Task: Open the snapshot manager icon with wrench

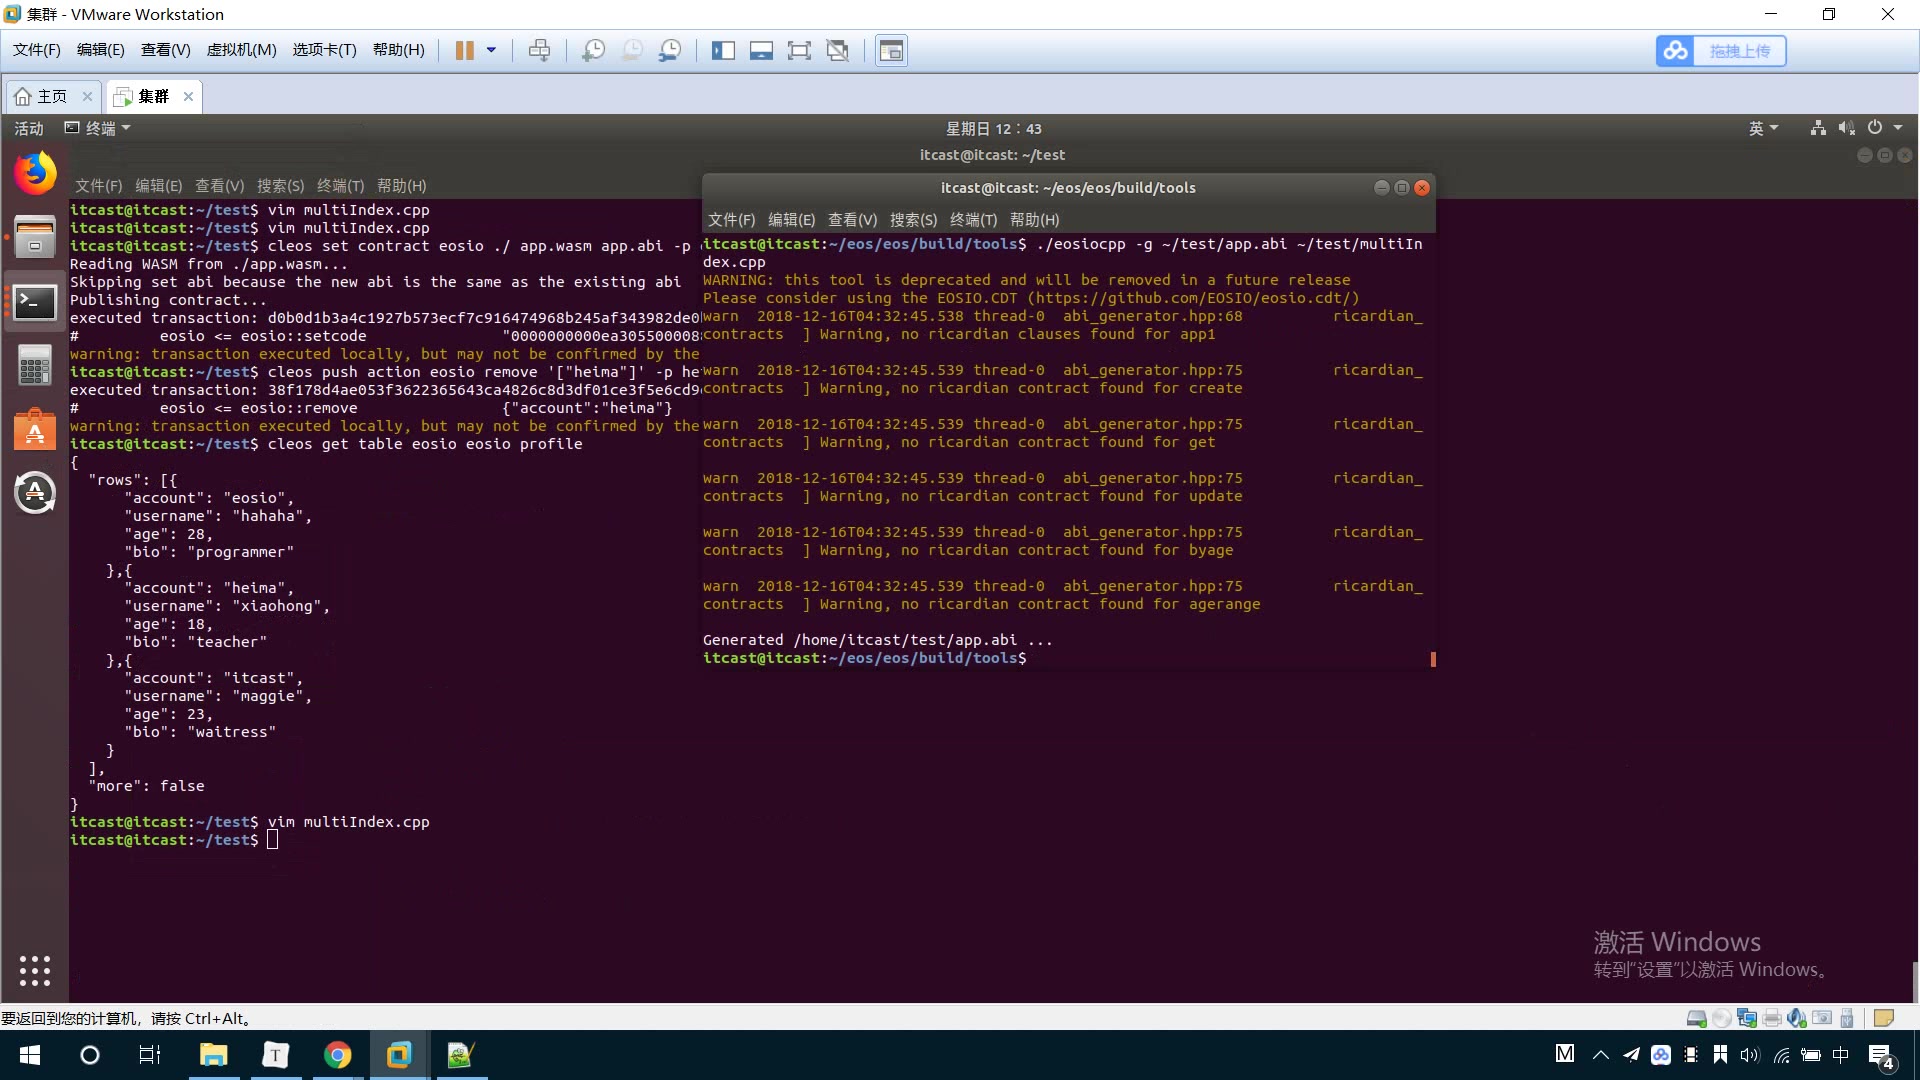Action: pos(670,51)
